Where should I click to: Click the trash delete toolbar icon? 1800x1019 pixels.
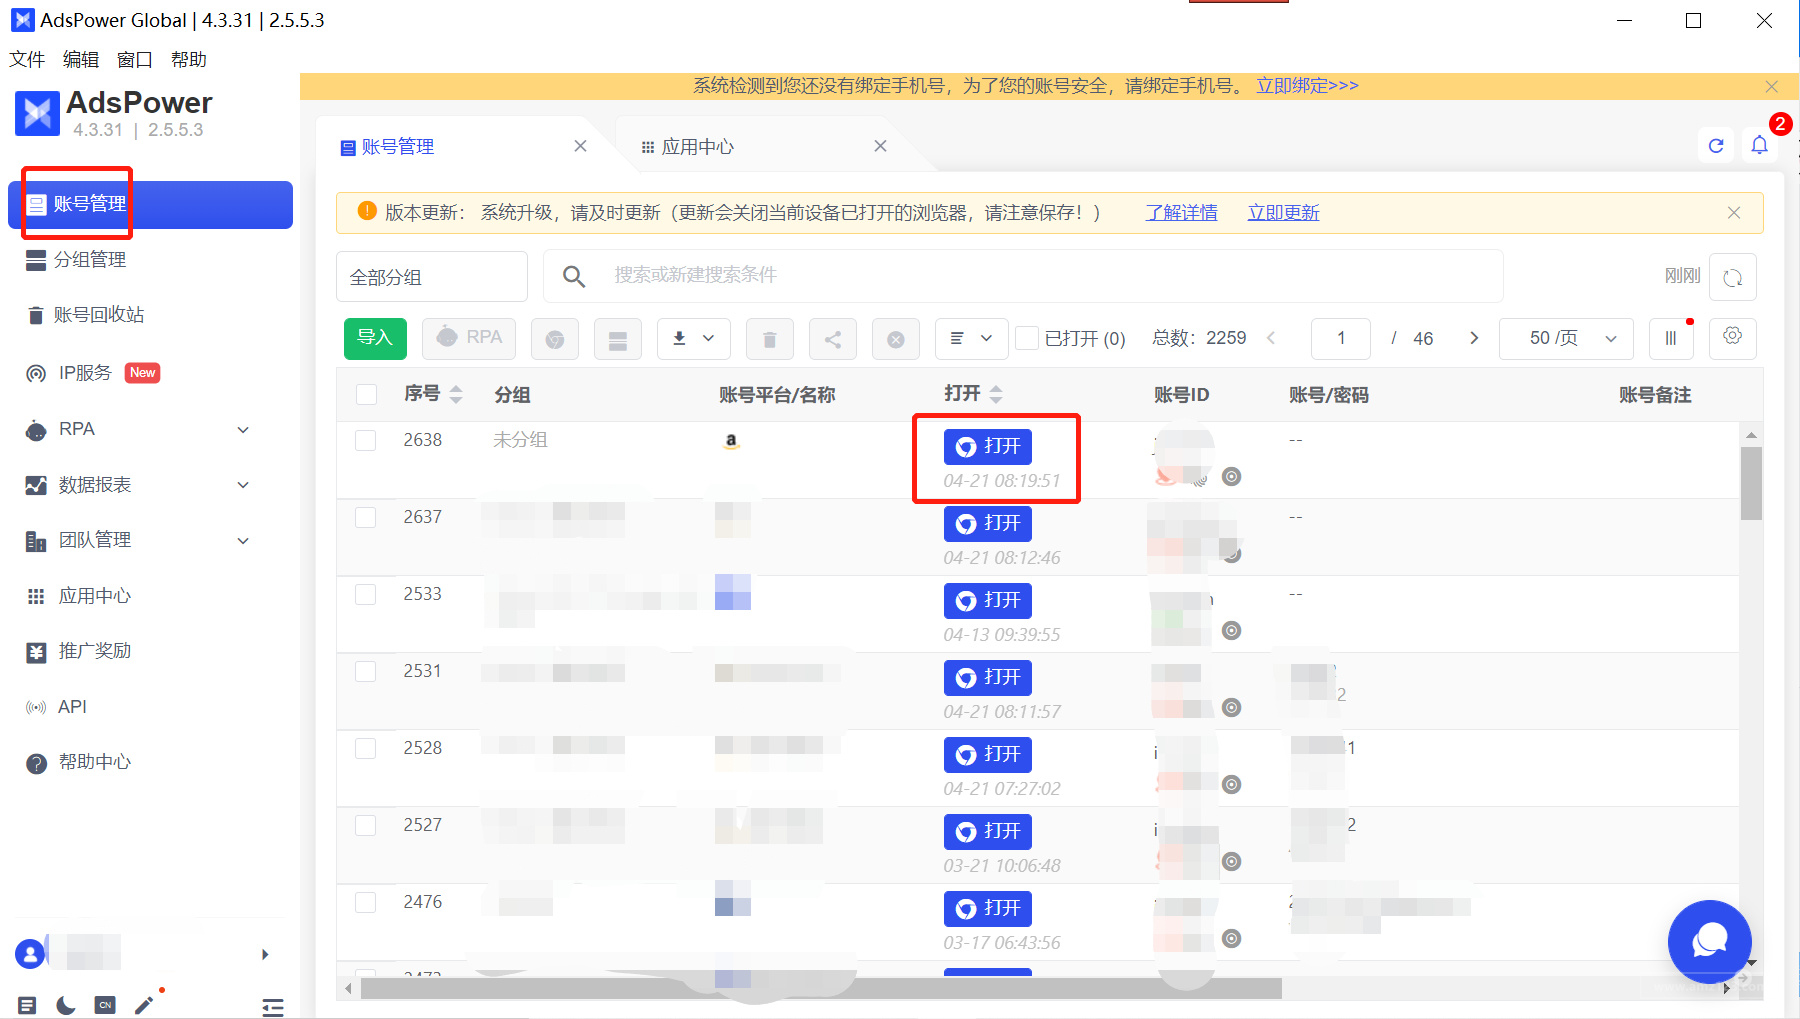click(770, 339)
